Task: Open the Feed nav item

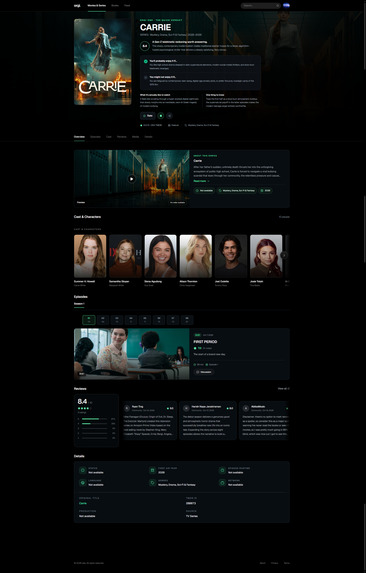Action: coord(127,5)
